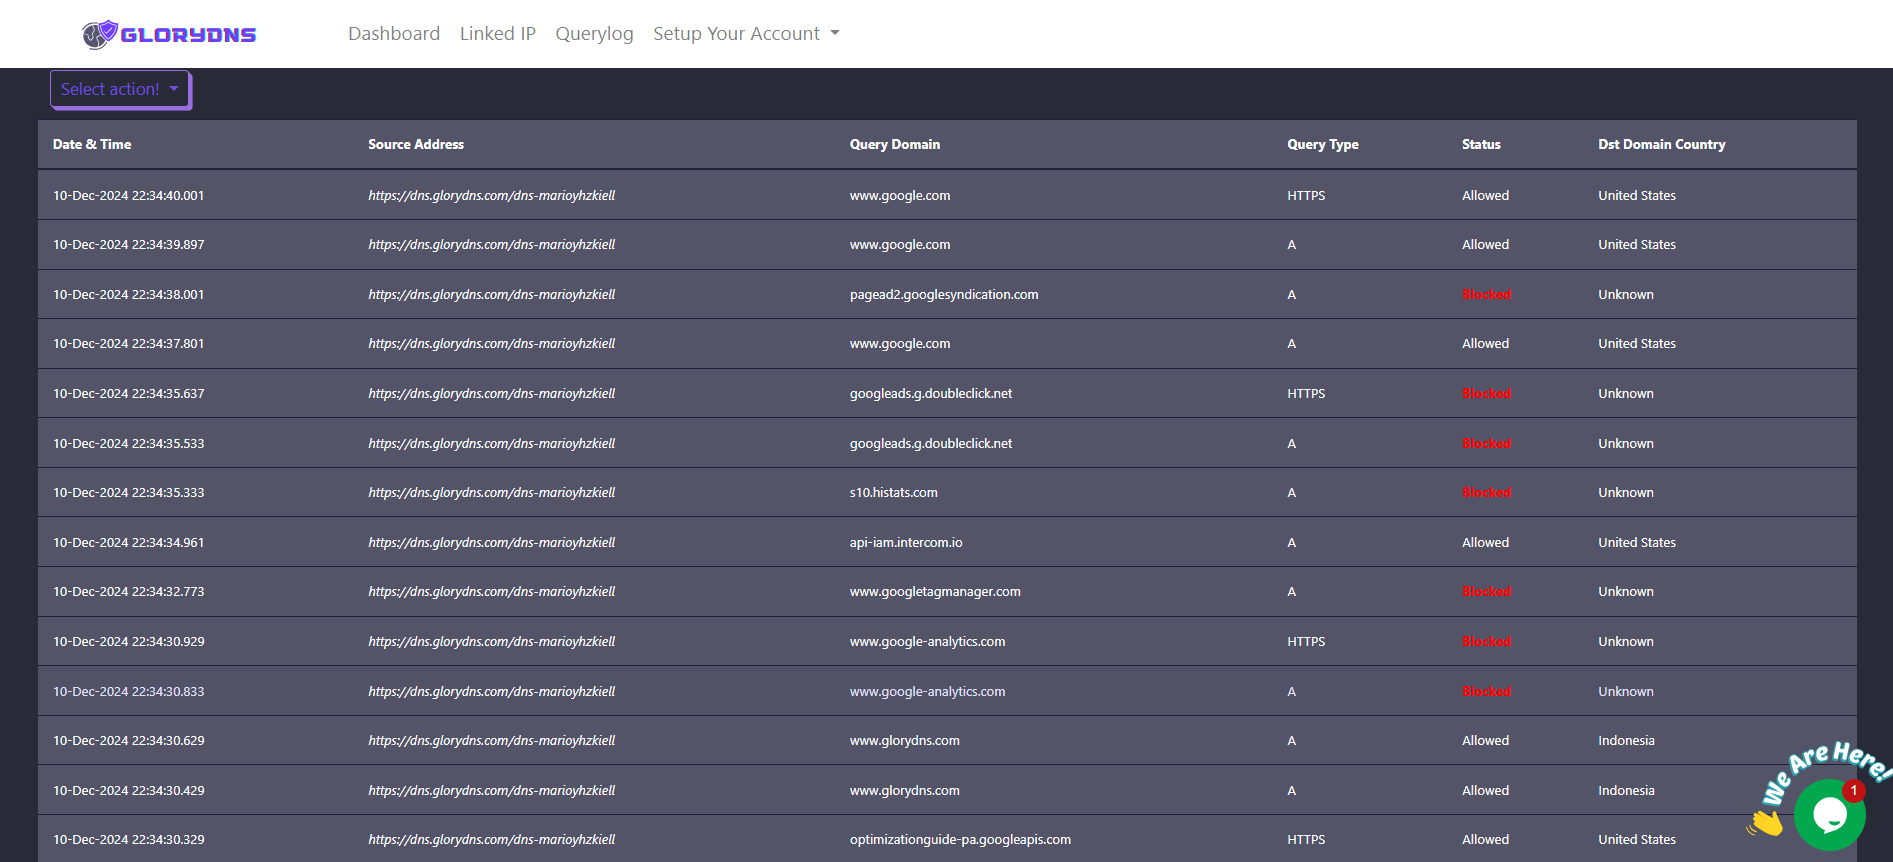
Task: Click the GloryDNS logo
Action: point(169,34)
